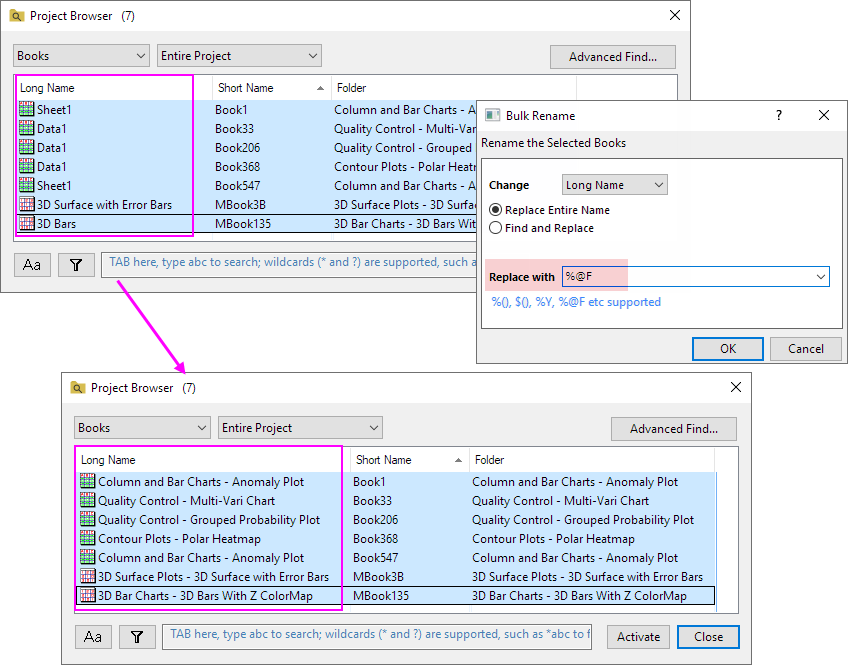Open the Long Name change dropdown
This screenshot has width=850, height=668.
point(614,184)
